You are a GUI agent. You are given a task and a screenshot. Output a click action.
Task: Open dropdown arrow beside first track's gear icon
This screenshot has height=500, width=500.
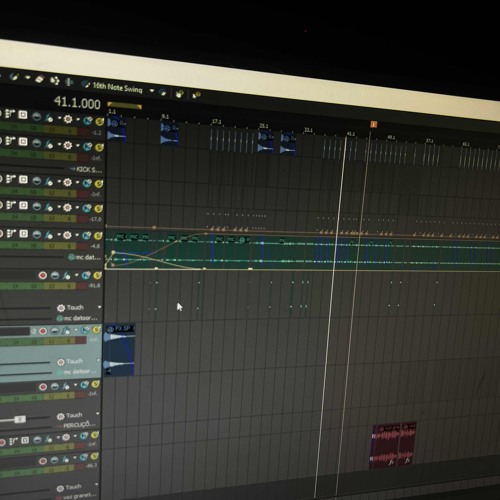click(78, 119)
